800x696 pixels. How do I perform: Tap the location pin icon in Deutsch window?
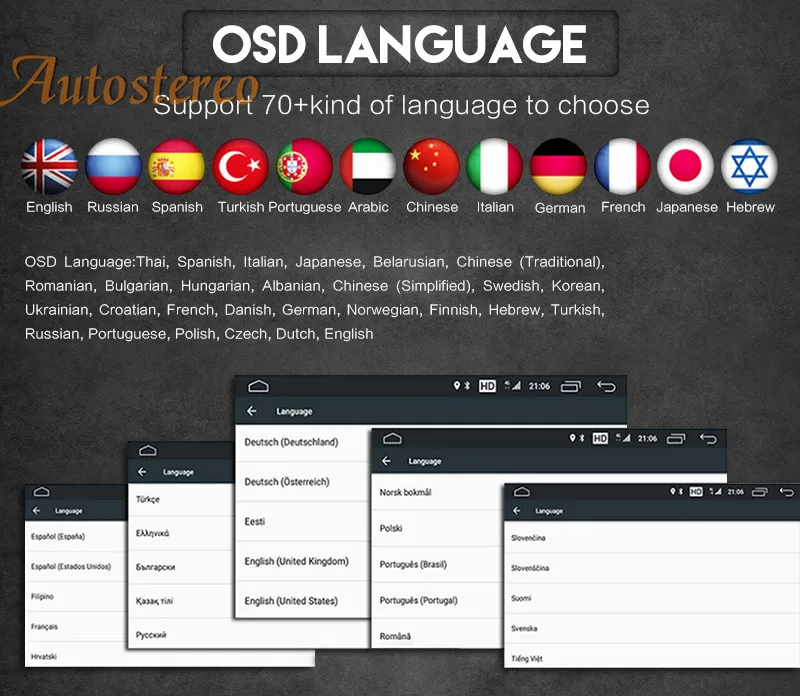(x=457, y=386)
